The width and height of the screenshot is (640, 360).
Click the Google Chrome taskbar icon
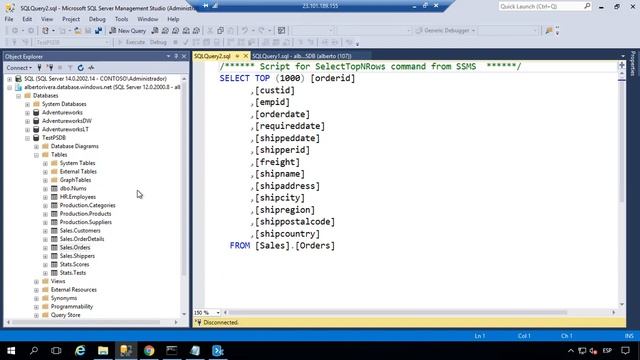pyautogui.click(x=149, y=351)
